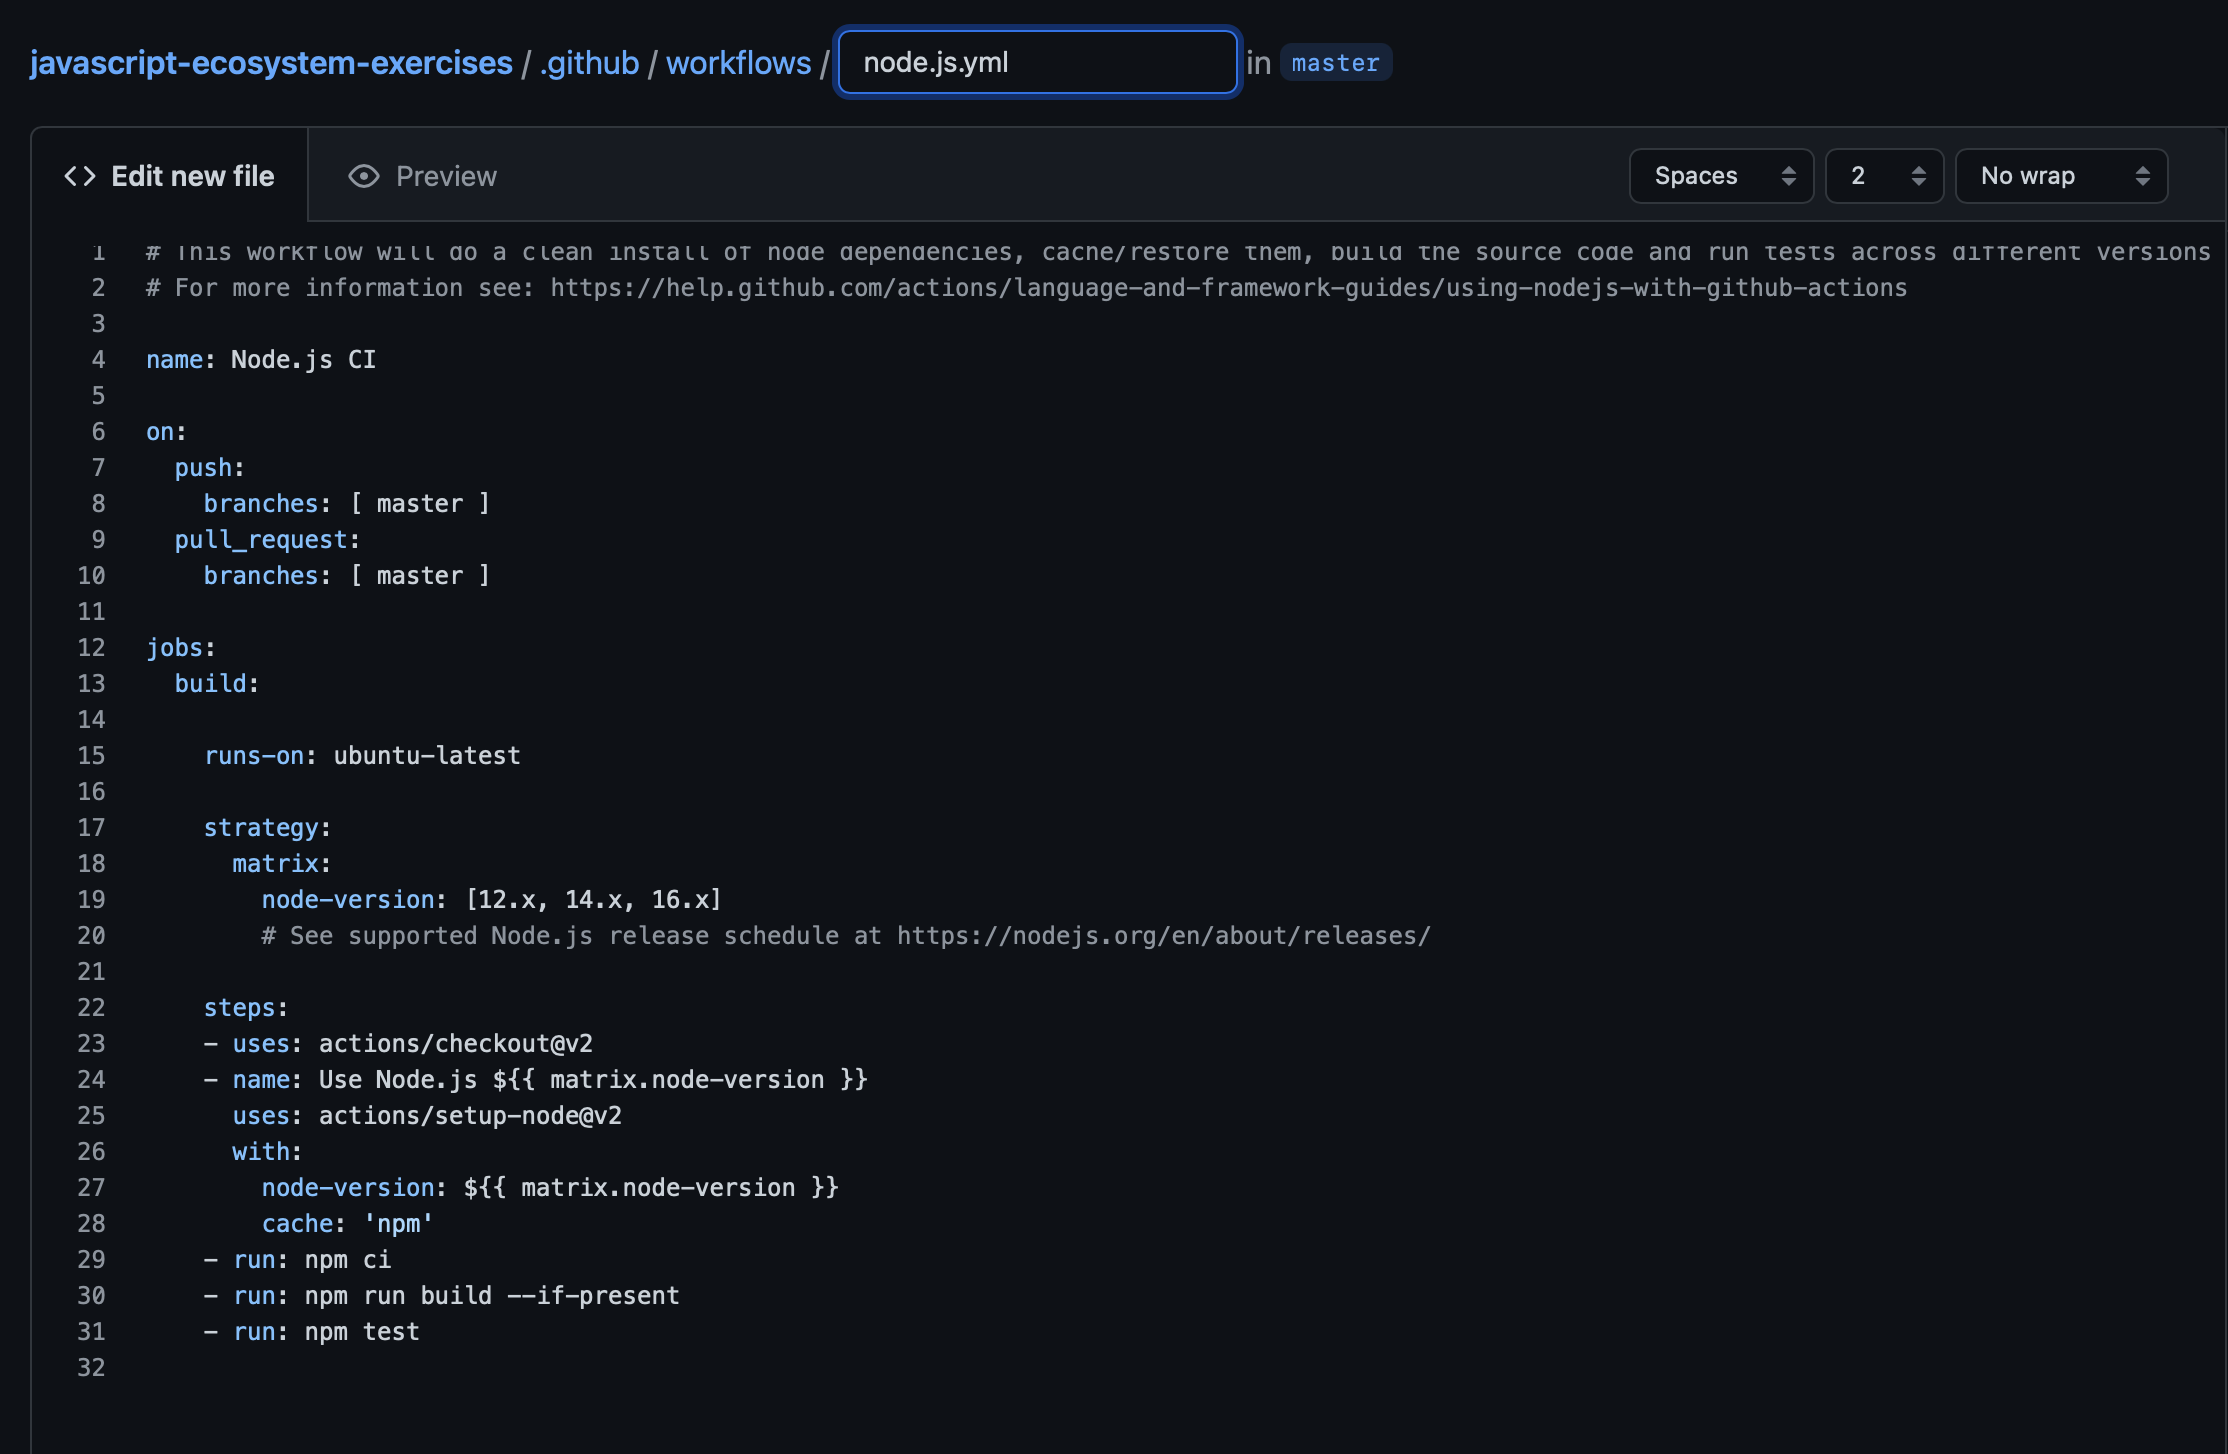Click the 'For more information see' comment on line 2
The image size is (2228, 1454).
point(1027,288)
